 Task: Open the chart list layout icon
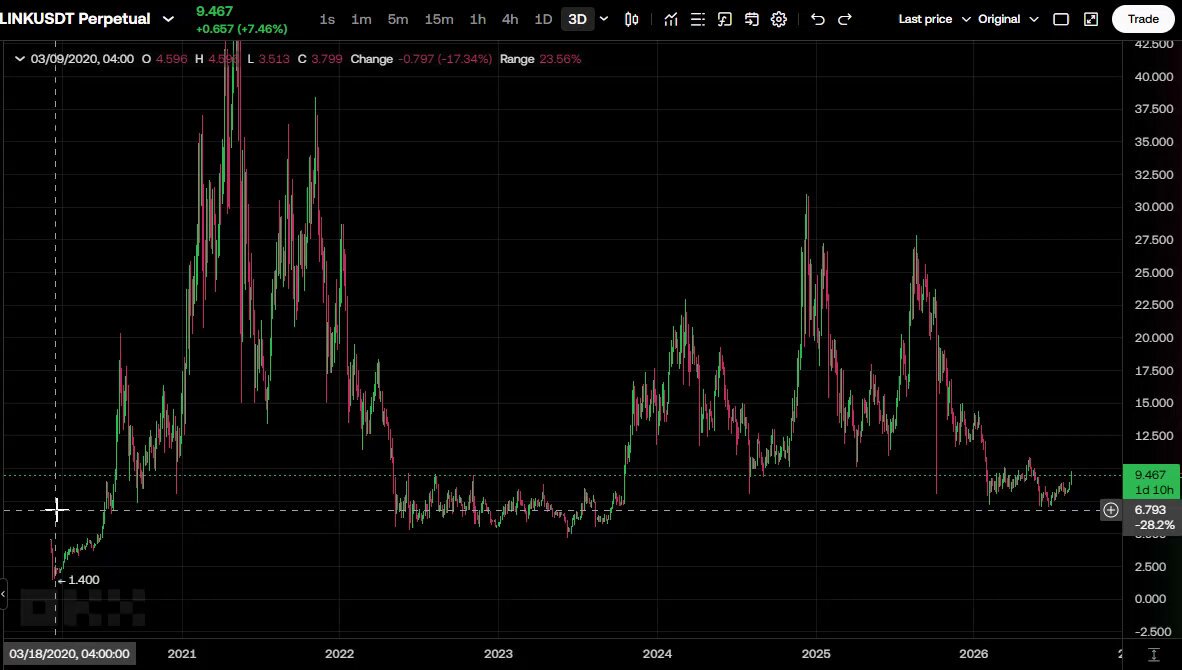pyautogui.click(x=697, y=20)
